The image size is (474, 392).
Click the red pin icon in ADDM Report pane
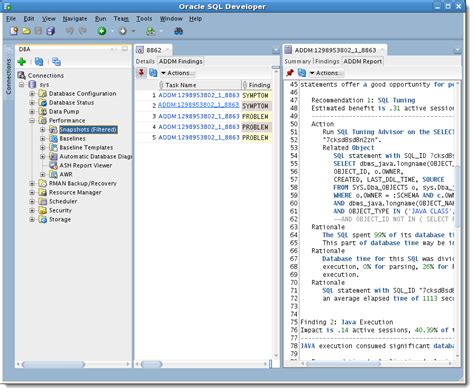click(x=290, y=73)
